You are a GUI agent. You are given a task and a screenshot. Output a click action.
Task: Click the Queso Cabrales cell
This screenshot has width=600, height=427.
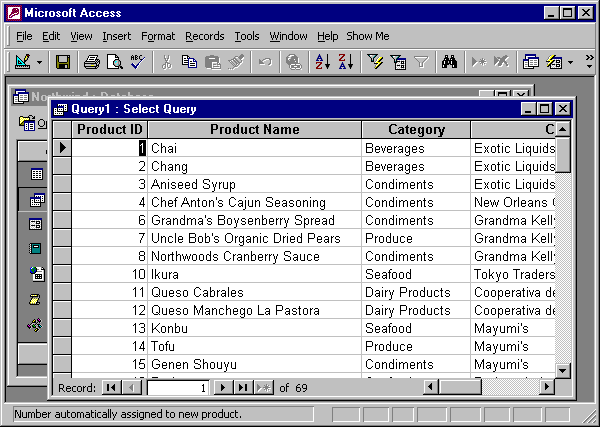[x=254, y=292]
